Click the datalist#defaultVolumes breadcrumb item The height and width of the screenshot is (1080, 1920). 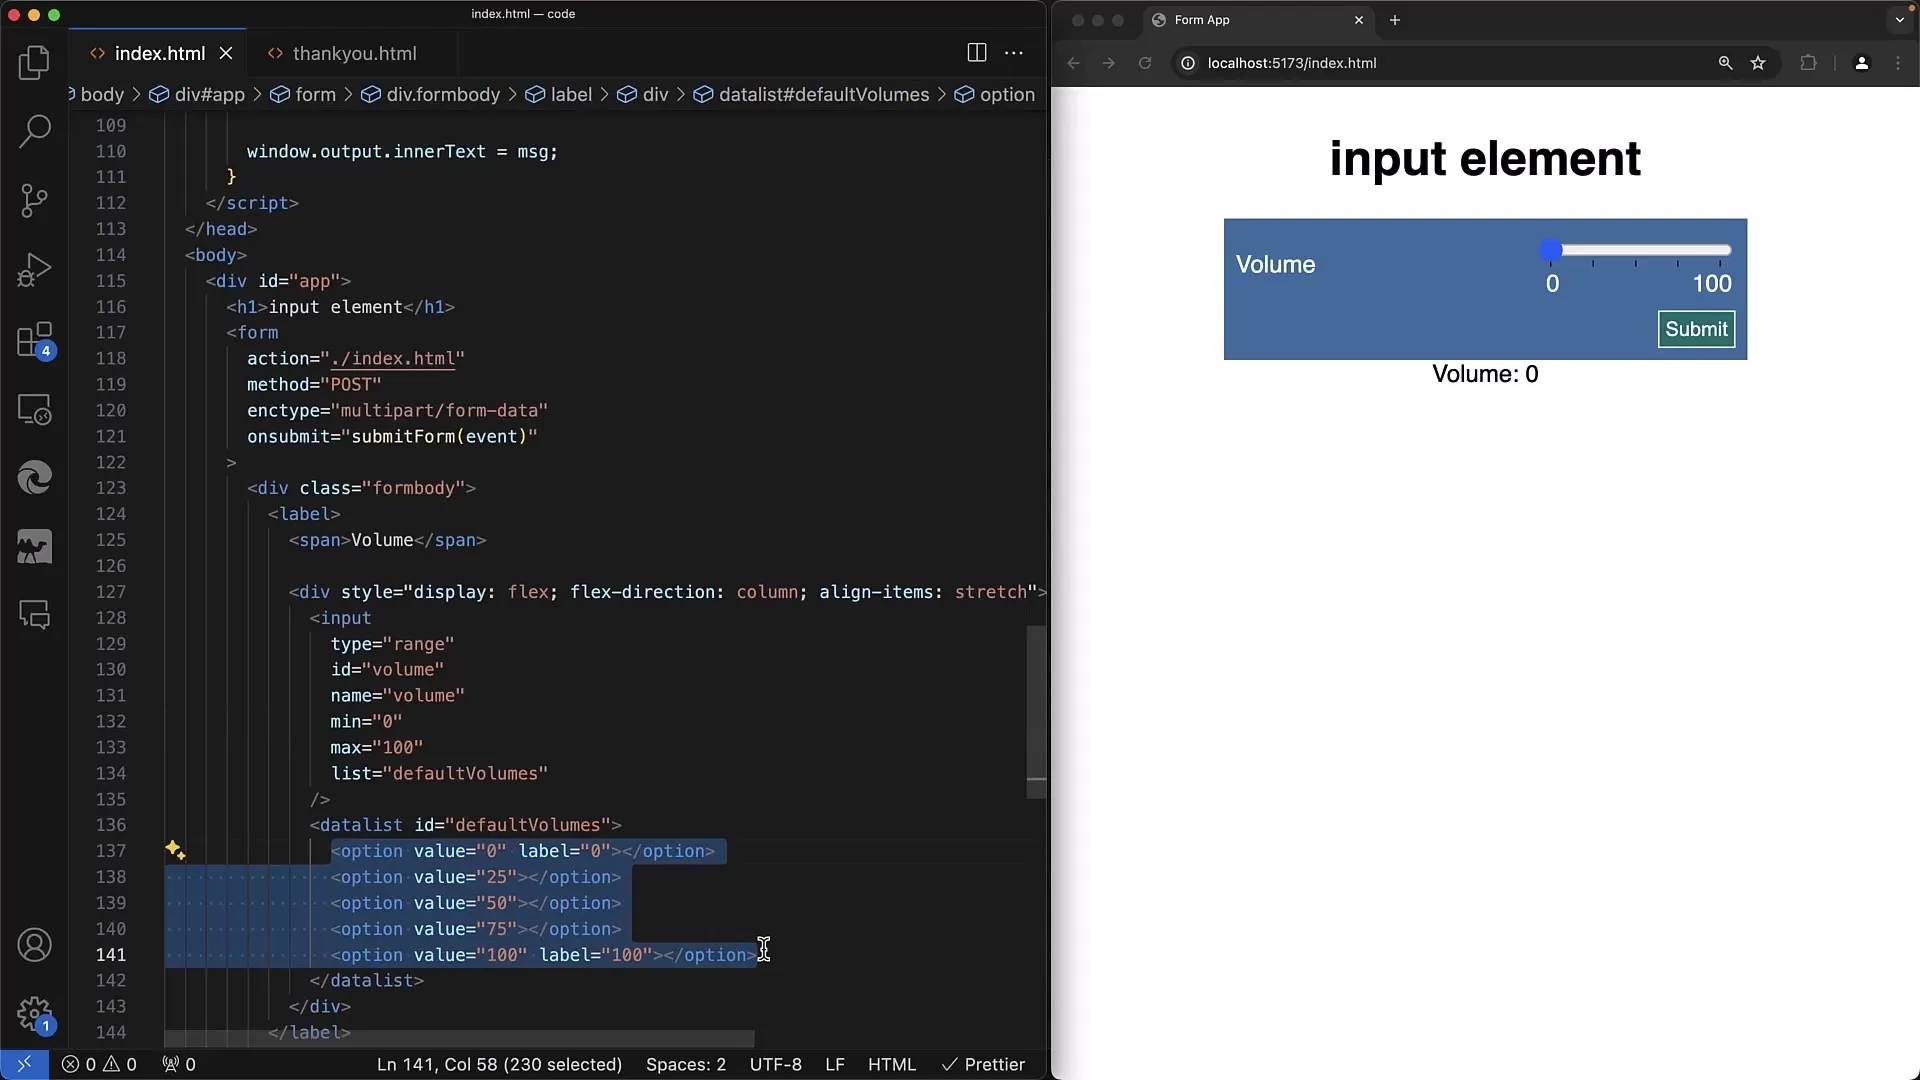coord(812,94)
